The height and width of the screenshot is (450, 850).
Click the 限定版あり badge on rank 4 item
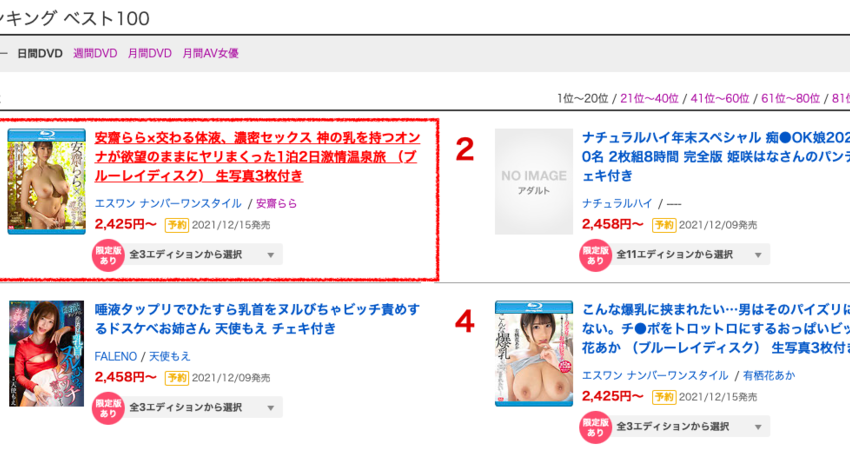(x=595, y=427)
